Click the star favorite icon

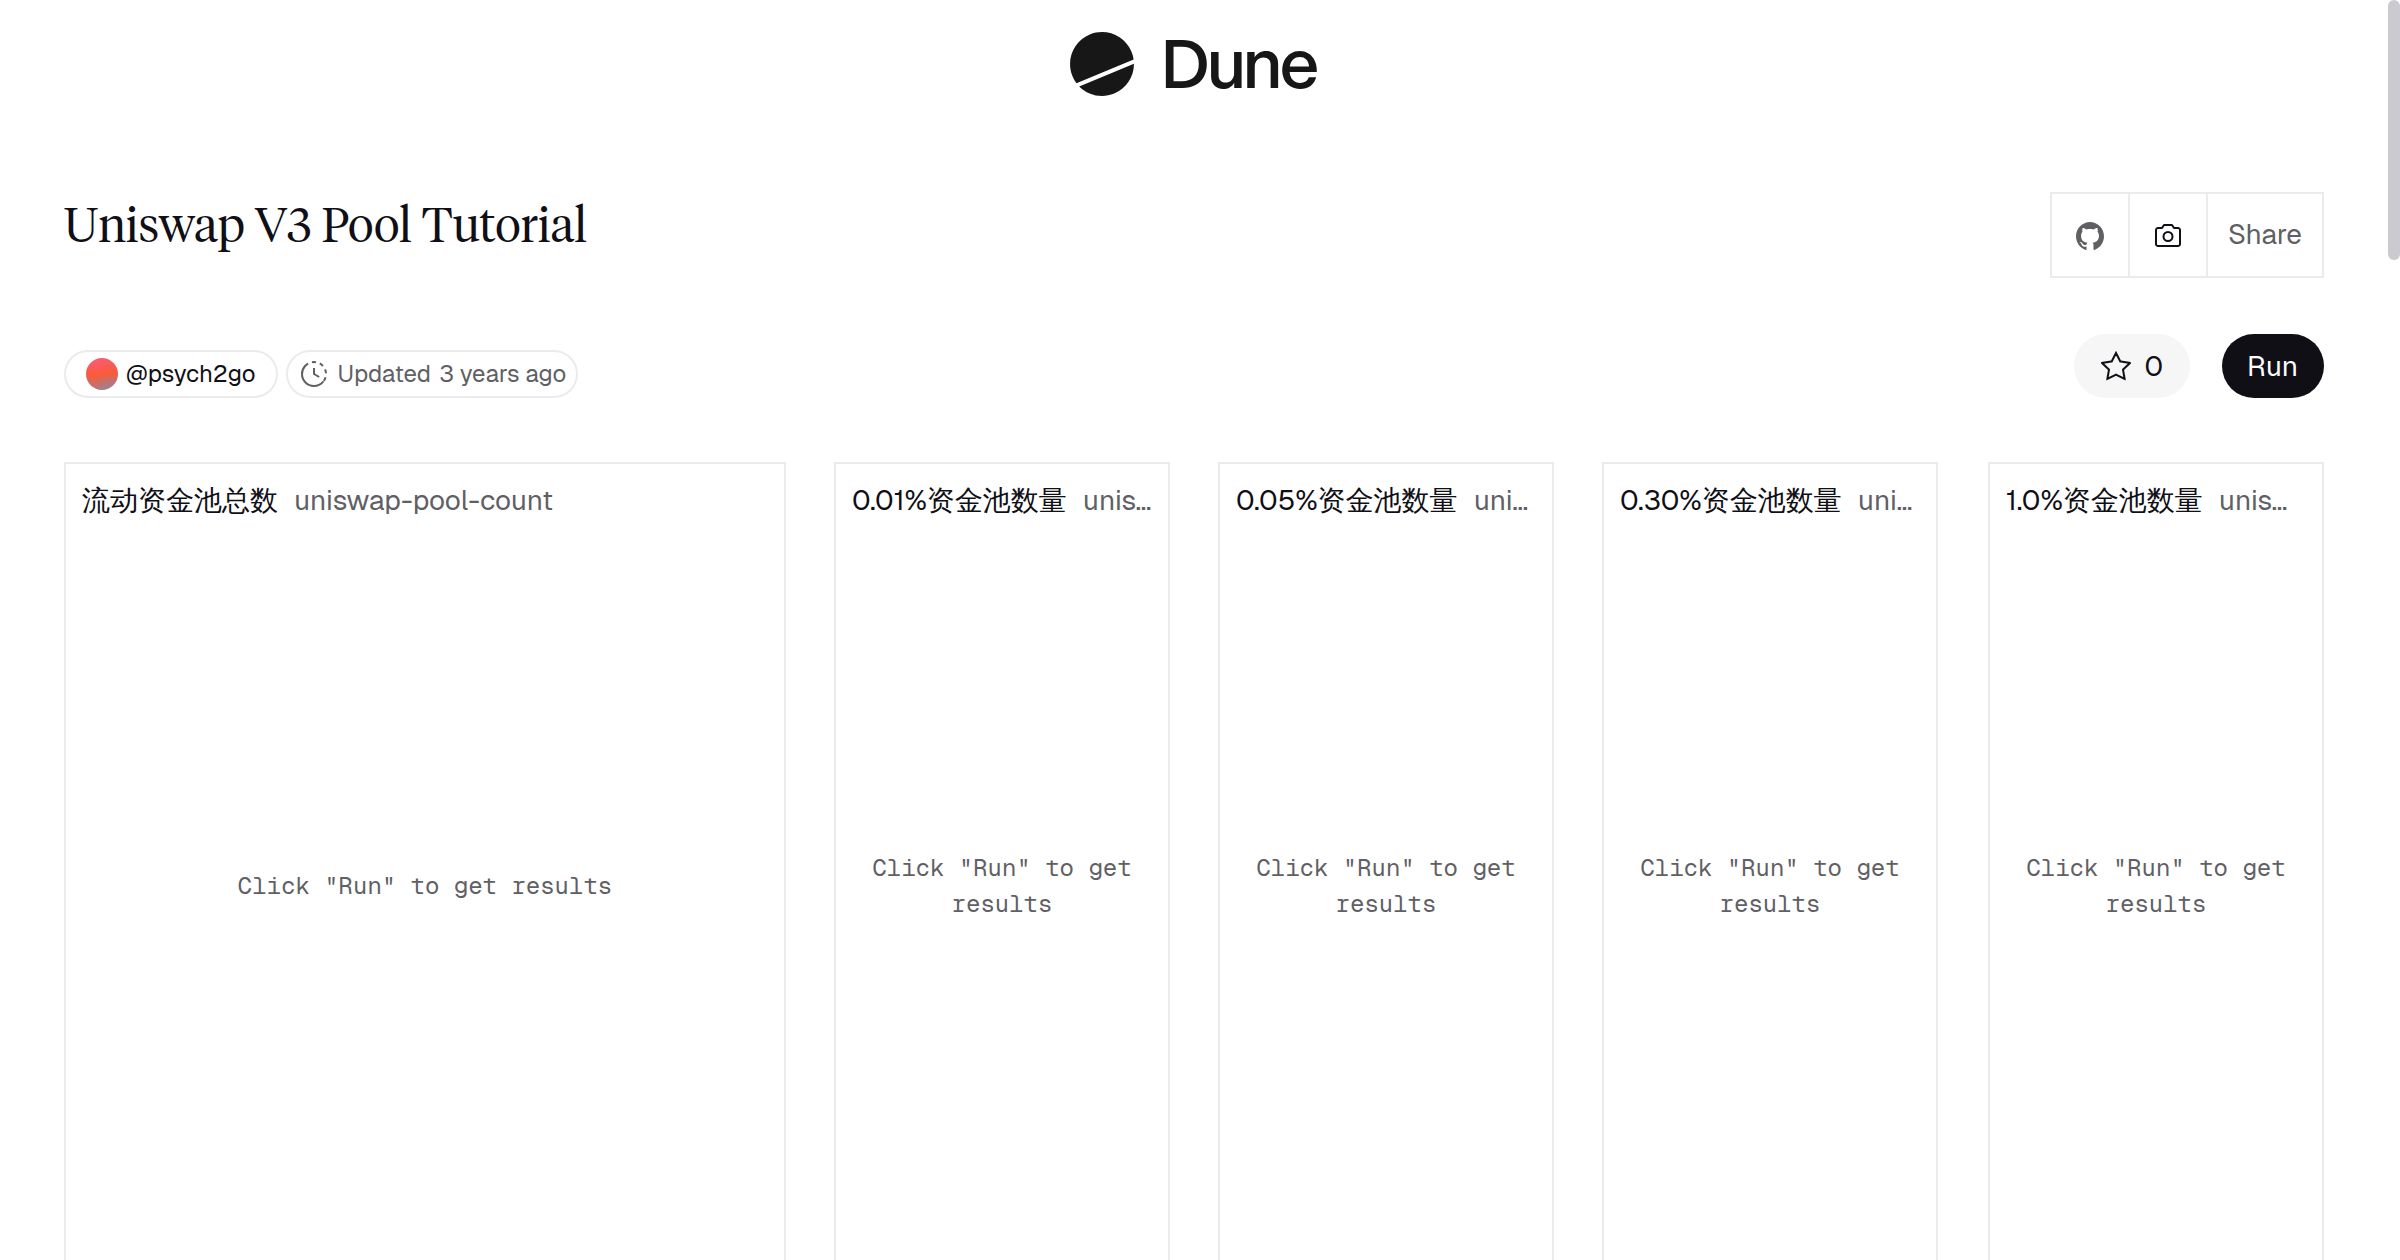tap(2115, 367)
